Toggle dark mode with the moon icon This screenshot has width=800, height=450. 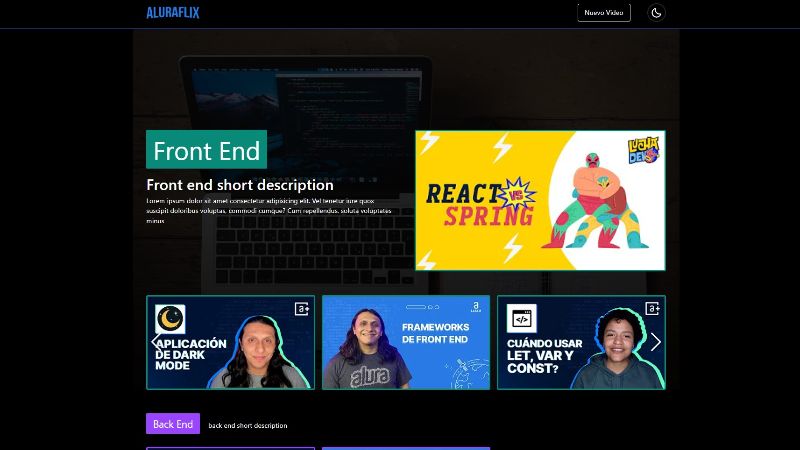click(656, 13)
